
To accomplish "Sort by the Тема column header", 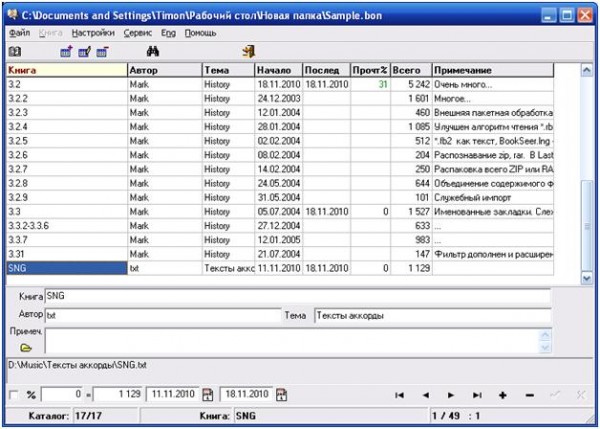I will click(x=228, y=70).
